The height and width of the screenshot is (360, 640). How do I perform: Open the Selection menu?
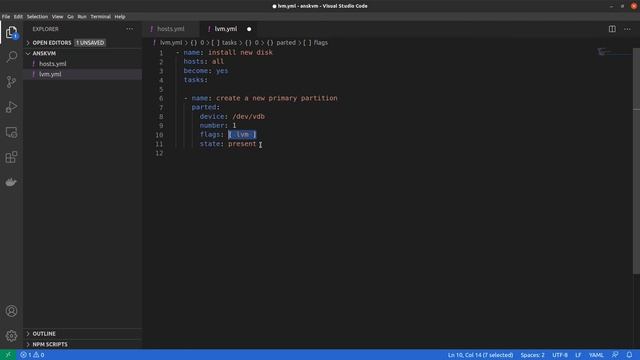tap(37, 17)
